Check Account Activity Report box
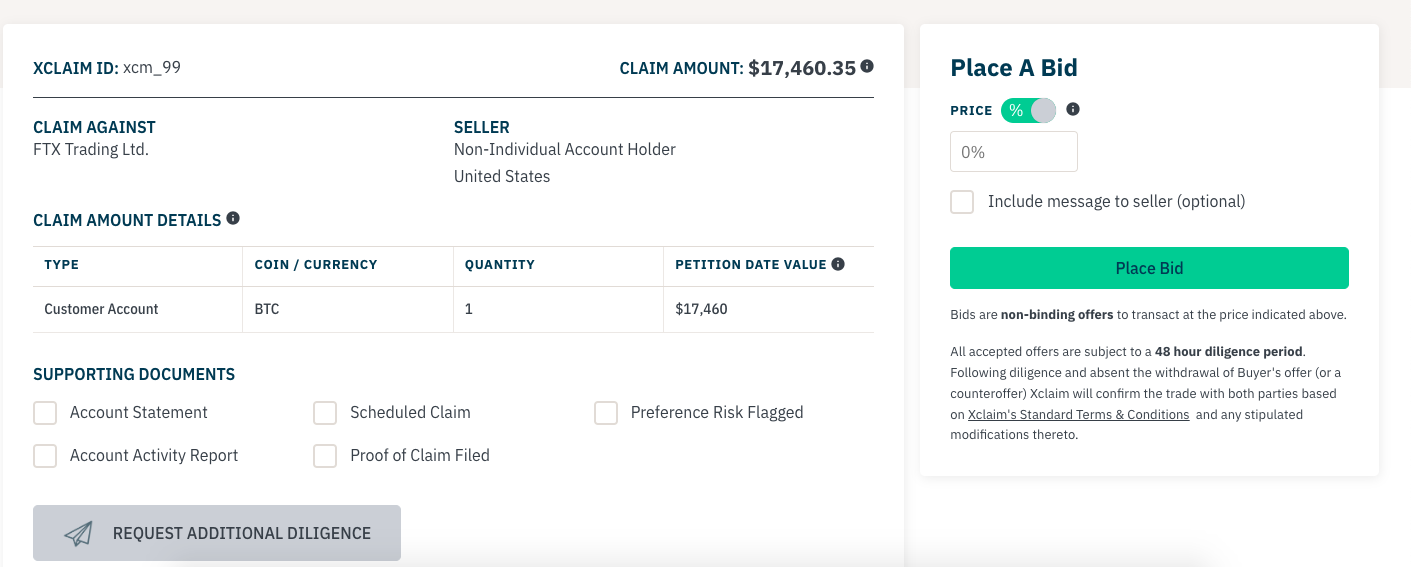 45,456
